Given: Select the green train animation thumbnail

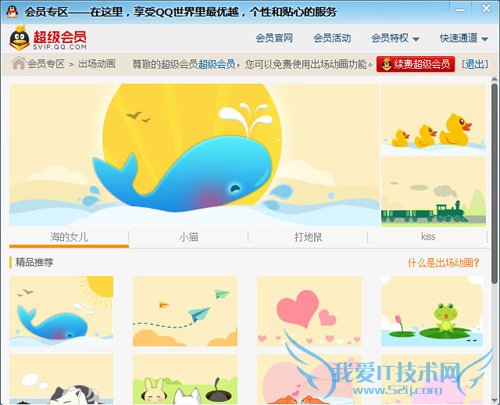Looking at the screenshot, I should pos(433,191).
